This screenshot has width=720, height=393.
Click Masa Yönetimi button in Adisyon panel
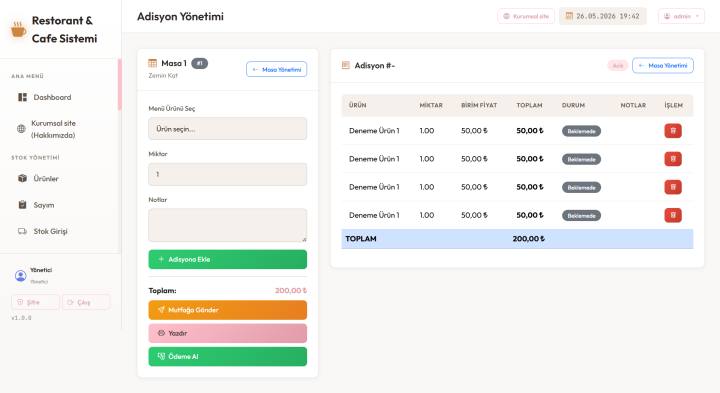click(x=663, y=66)
